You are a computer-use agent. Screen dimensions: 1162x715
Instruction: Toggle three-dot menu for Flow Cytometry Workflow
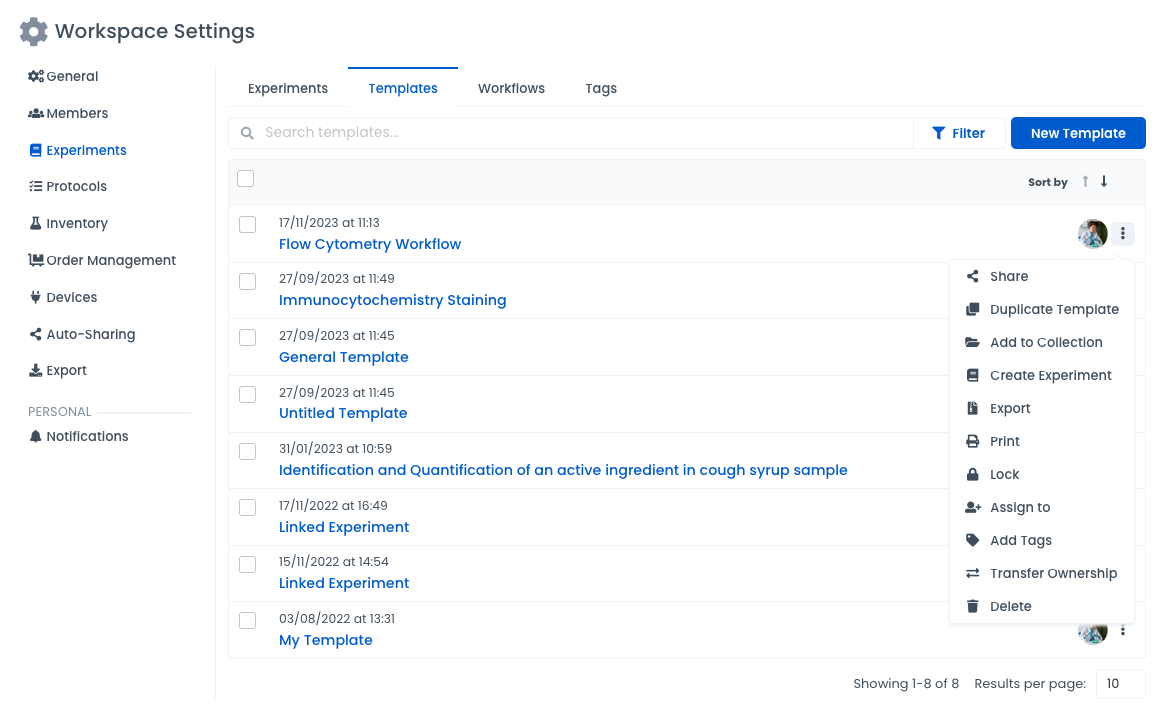click(x=1123, y=234)
